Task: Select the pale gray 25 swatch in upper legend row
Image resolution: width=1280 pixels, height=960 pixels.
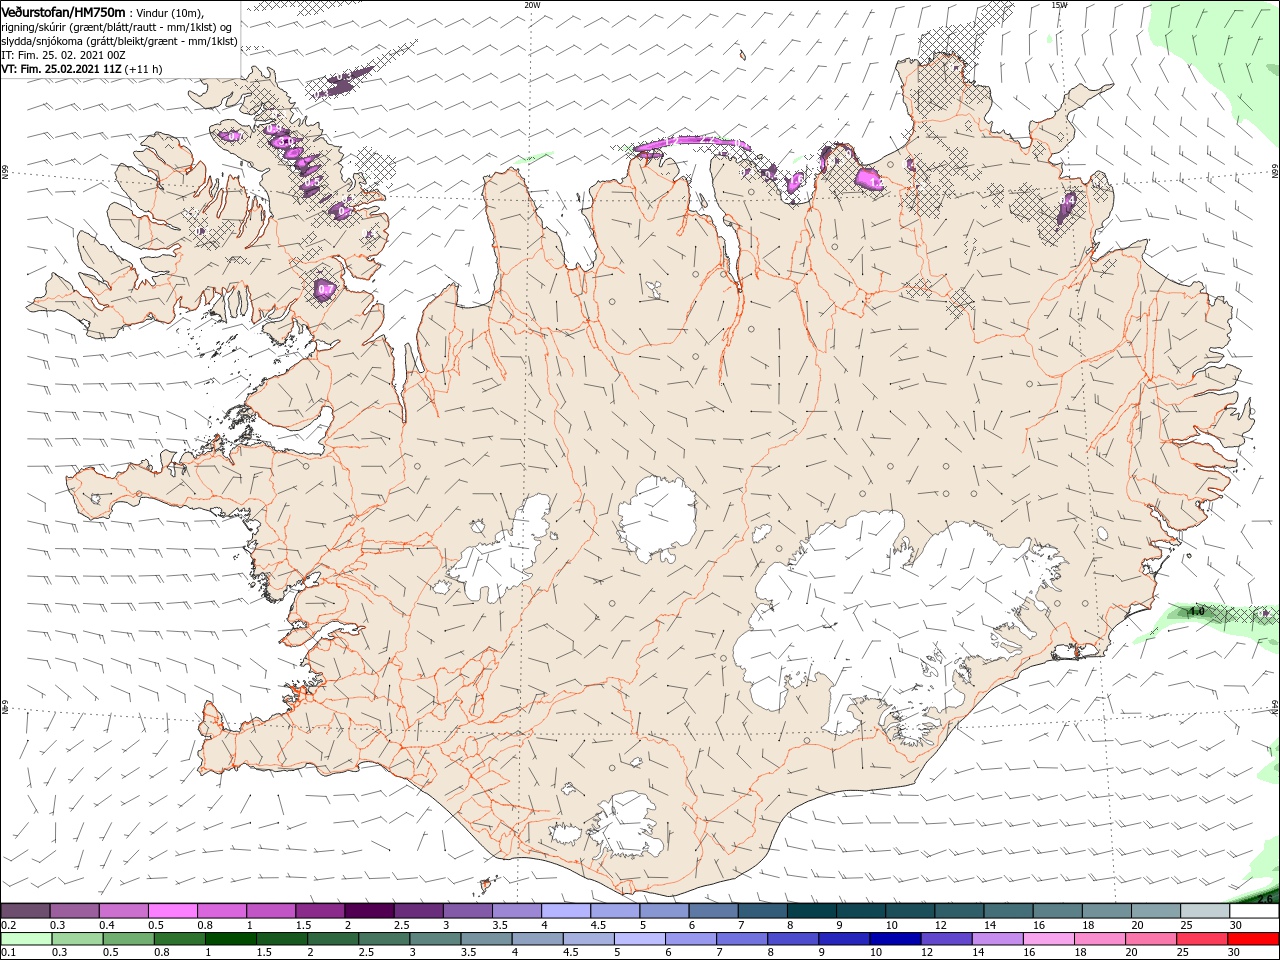Action: point(1204,911)
